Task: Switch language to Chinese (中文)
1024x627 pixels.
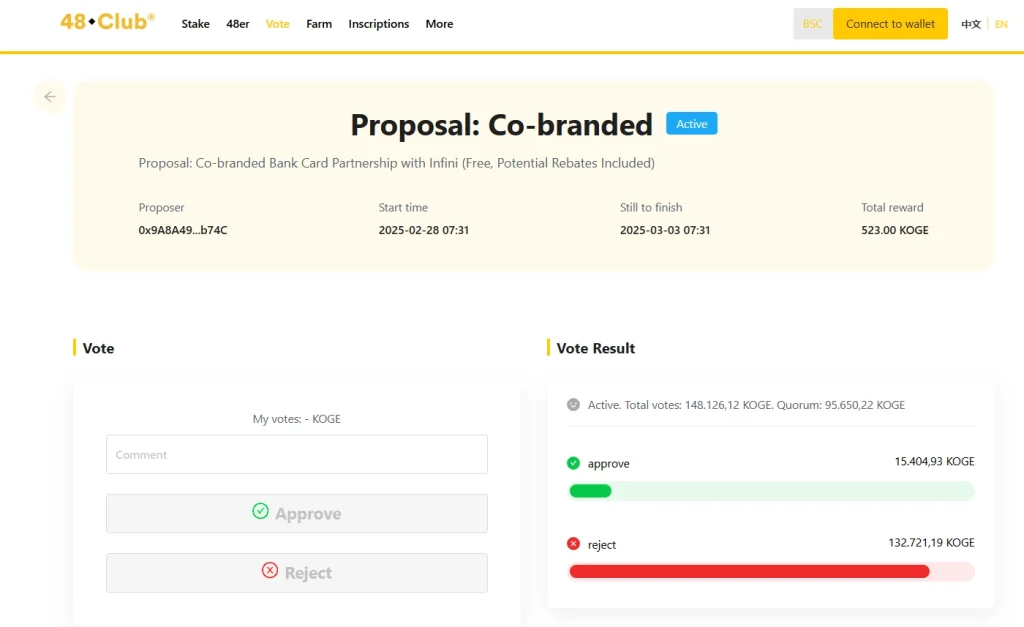Action: (970, 24)
